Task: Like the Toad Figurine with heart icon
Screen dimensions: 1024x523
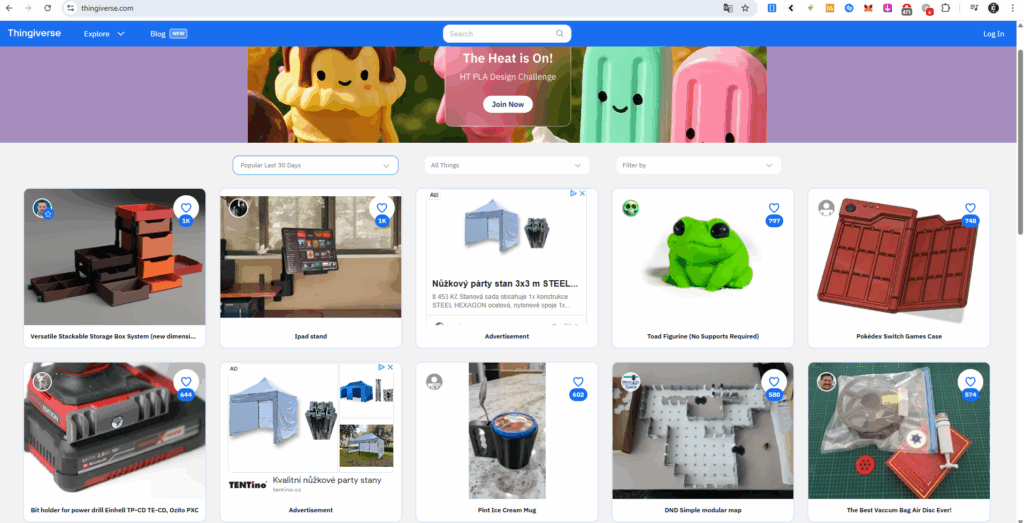Action: point(774,208)
